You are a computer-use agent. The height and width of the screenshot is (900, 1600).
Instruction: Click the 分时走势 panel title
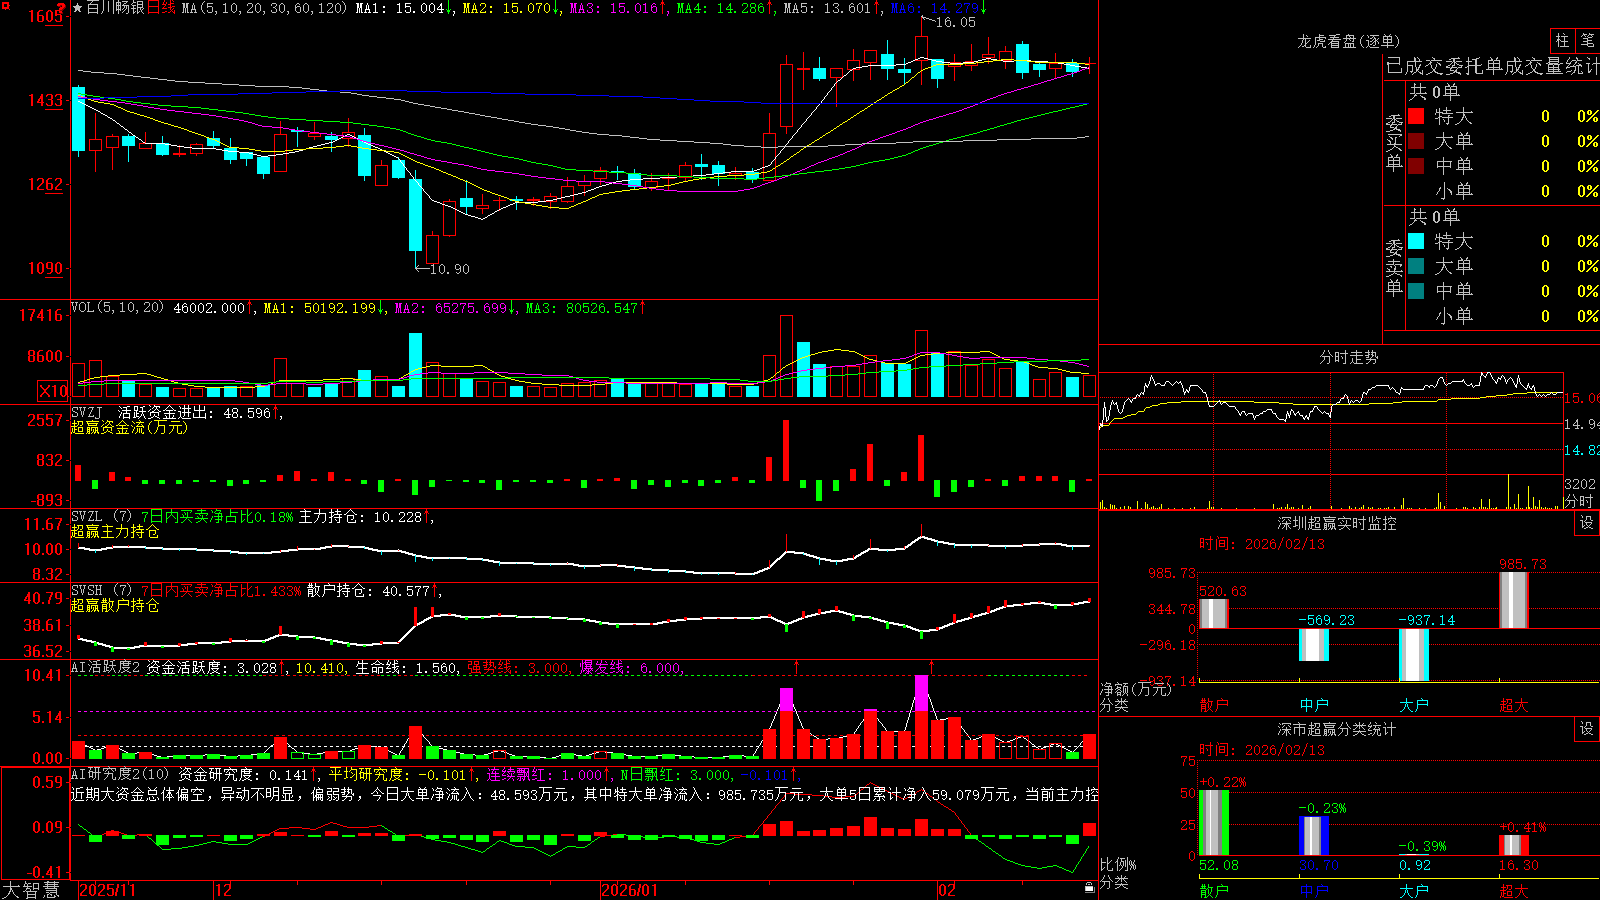point(1348,357)
